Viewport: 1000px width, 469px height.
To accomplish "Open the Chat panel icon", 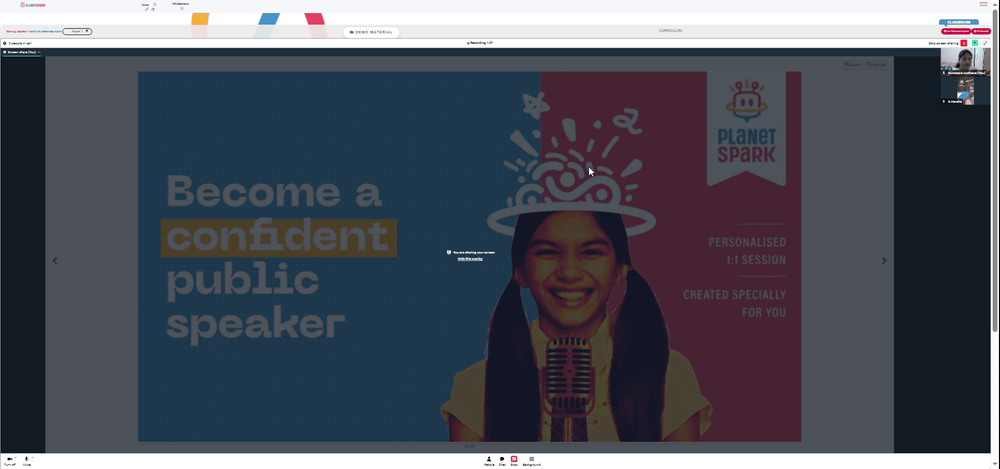I will (x=502, y=461).
